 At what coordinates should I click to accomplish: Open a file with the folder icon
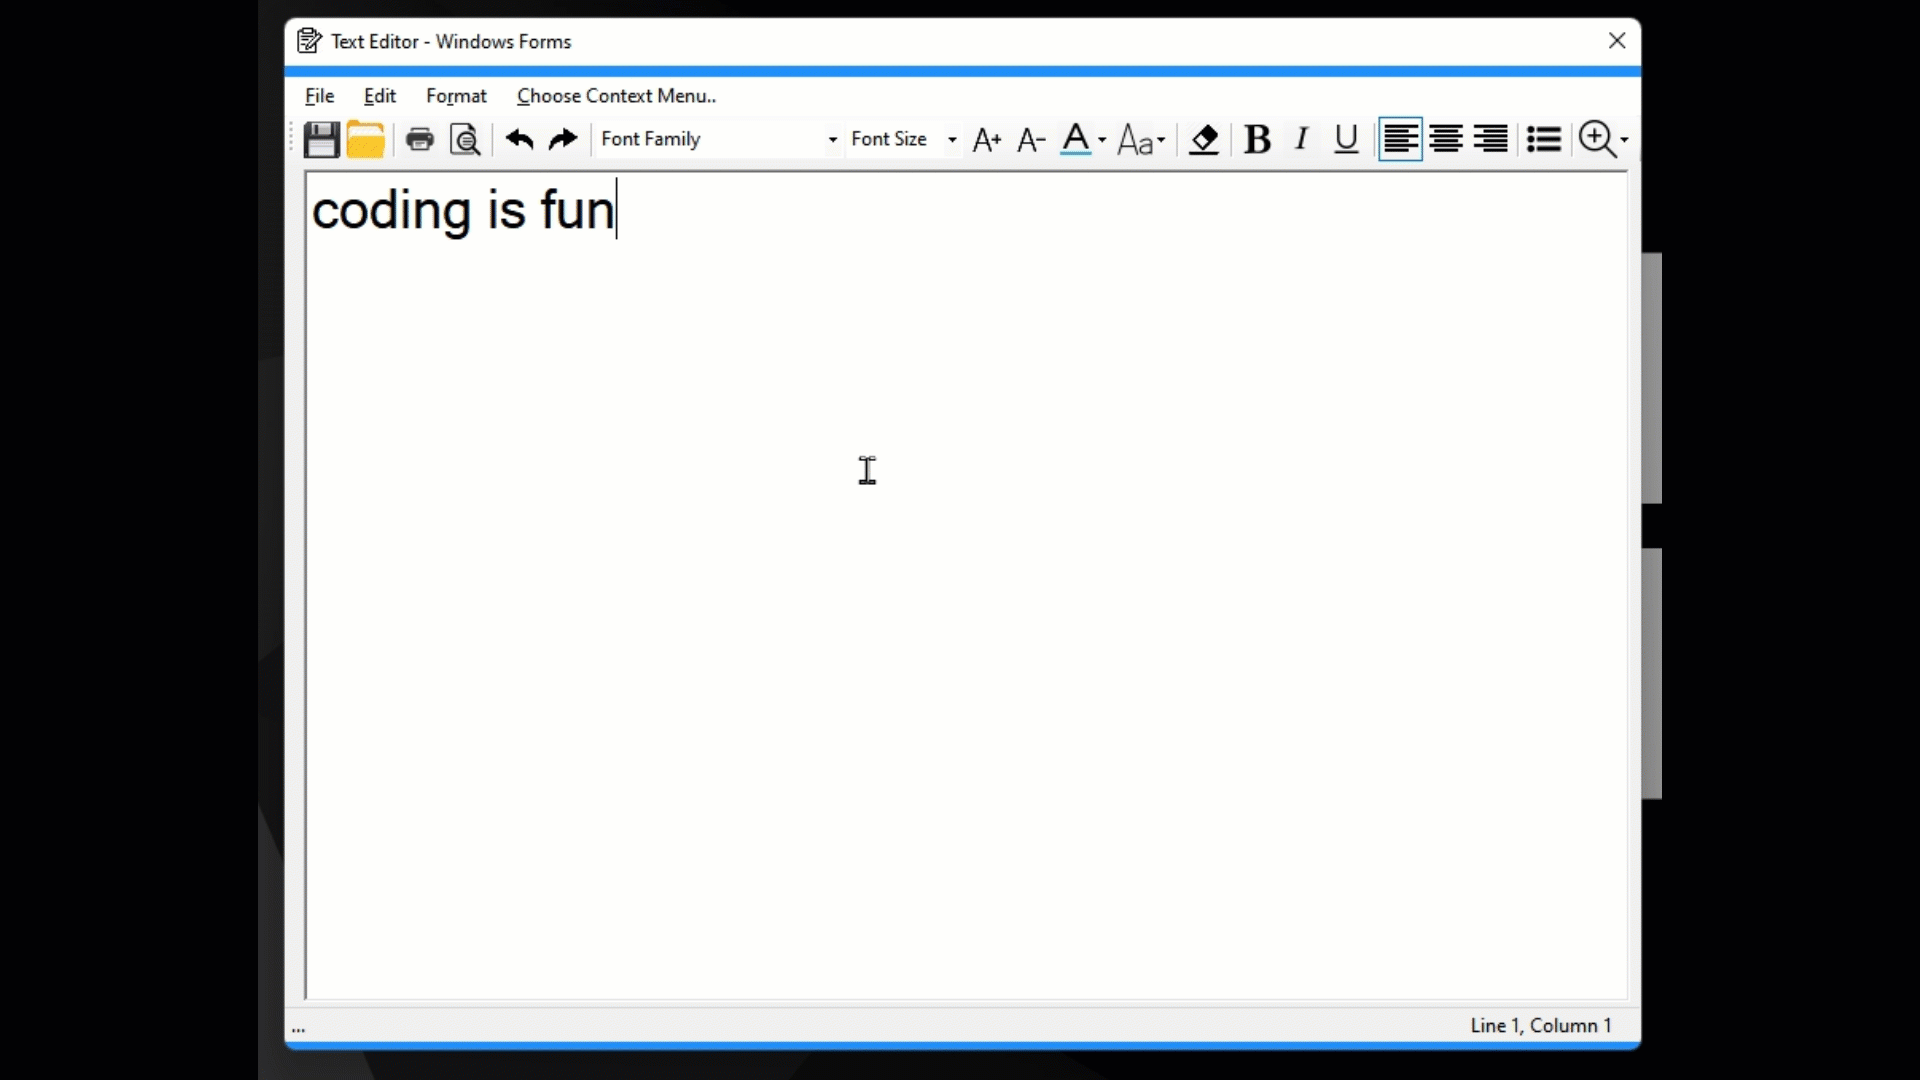point(366,140)
